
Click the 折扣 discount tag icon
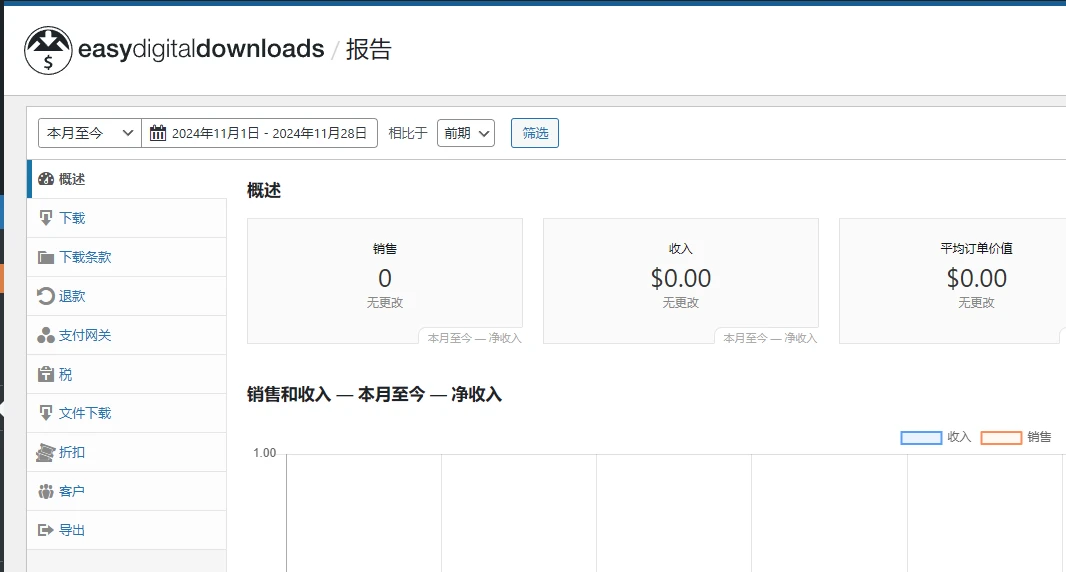[46, 452]
